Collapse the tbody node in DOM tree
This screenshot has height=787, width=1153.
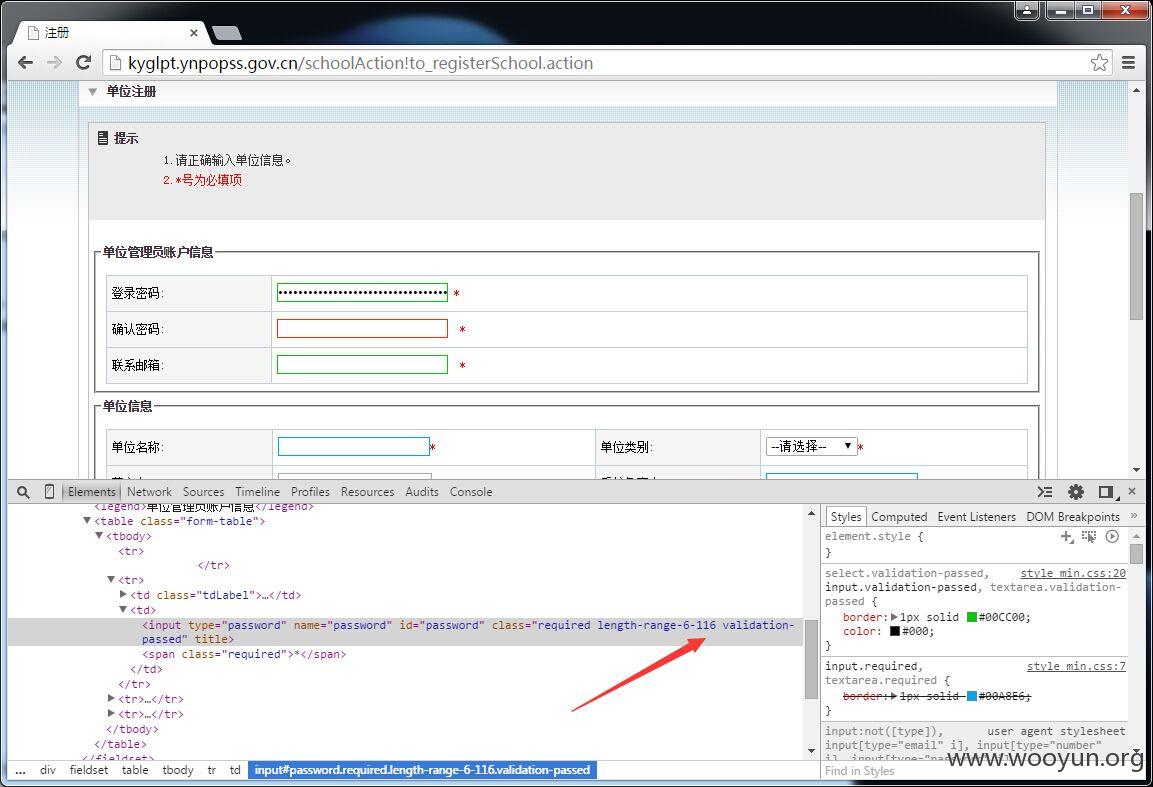pos(99,535)
